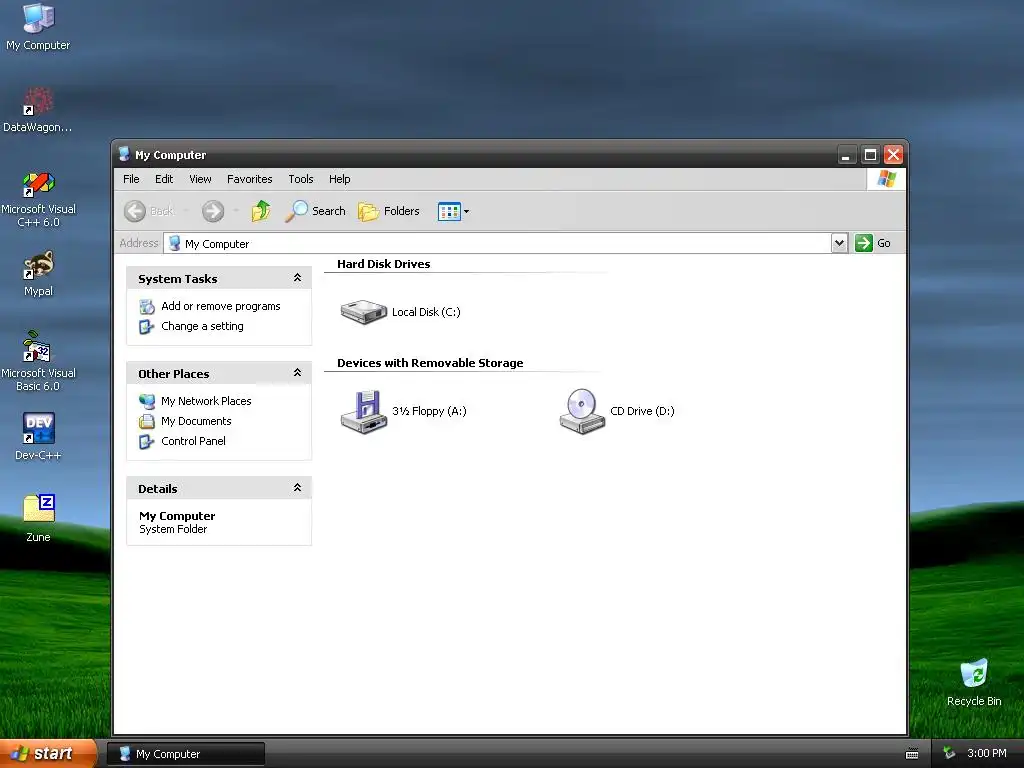The width and height of the screenshot is (1024, 768).
Task: Click the network tray icon
Action: (949, 754)
